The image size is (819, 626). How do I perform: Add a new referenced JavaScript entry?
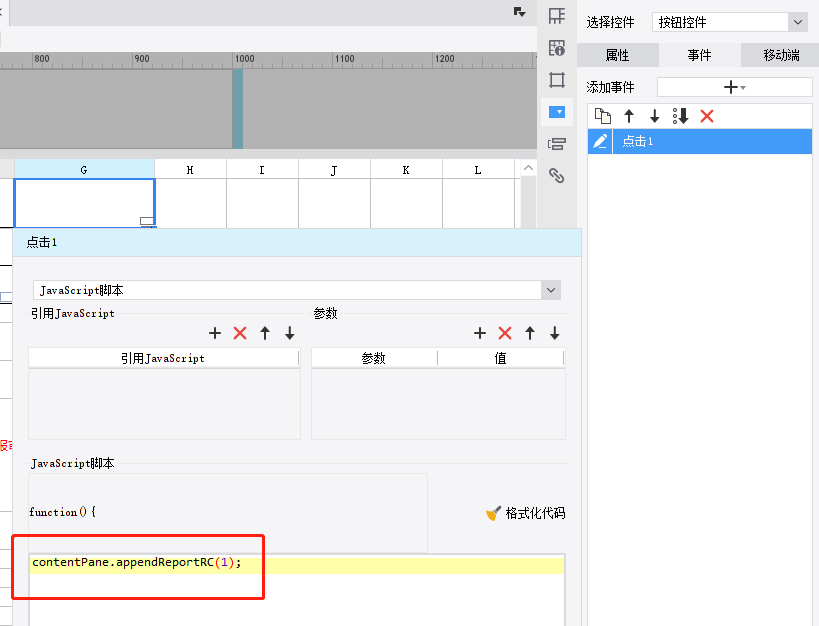(x=215, y=333)
